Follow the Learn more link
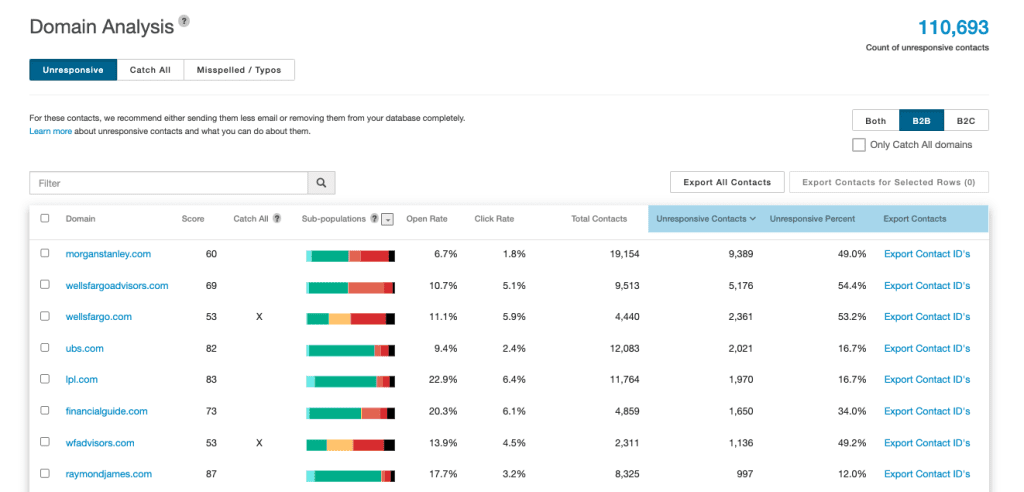 50,131
